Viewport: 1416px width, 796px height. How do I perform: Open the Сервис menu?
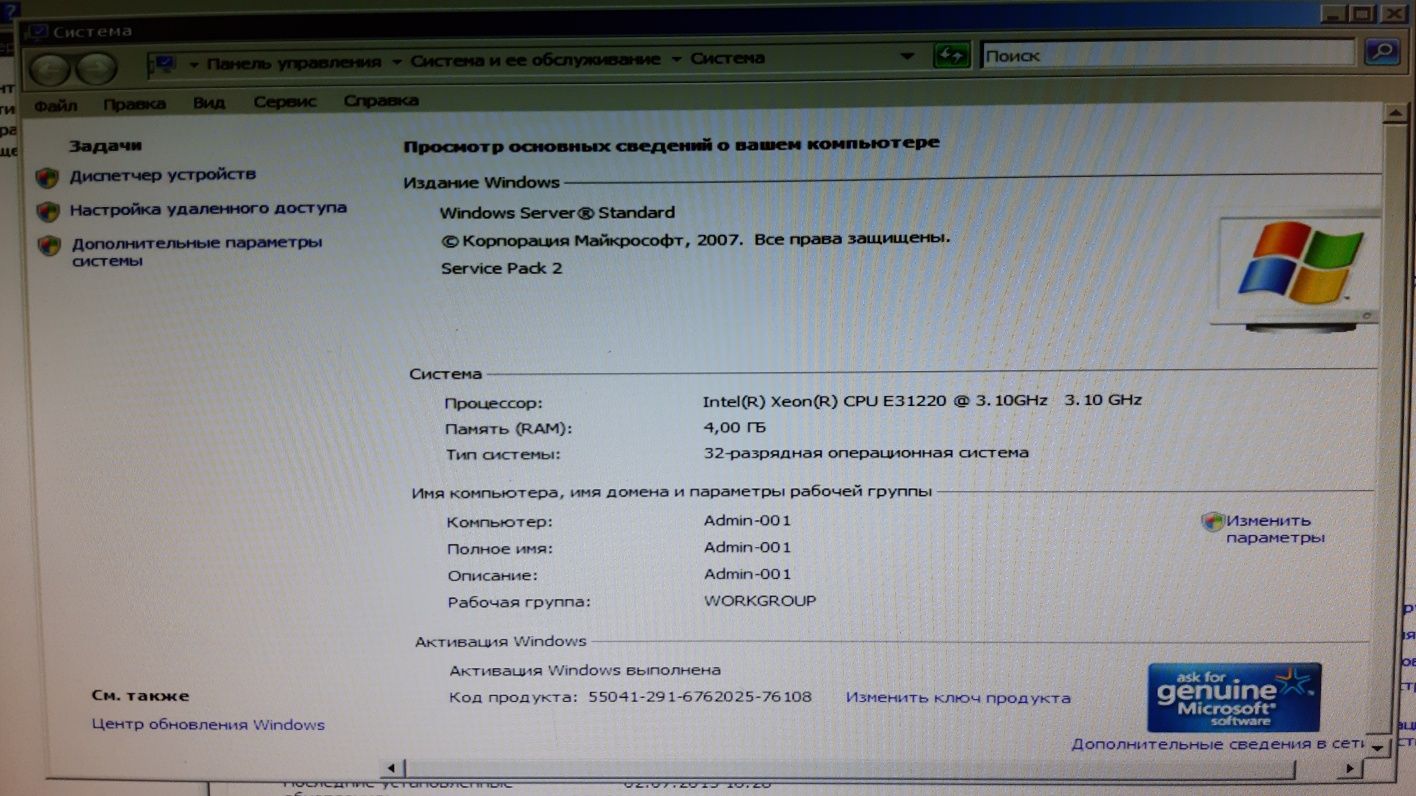(x=285, y=101)
